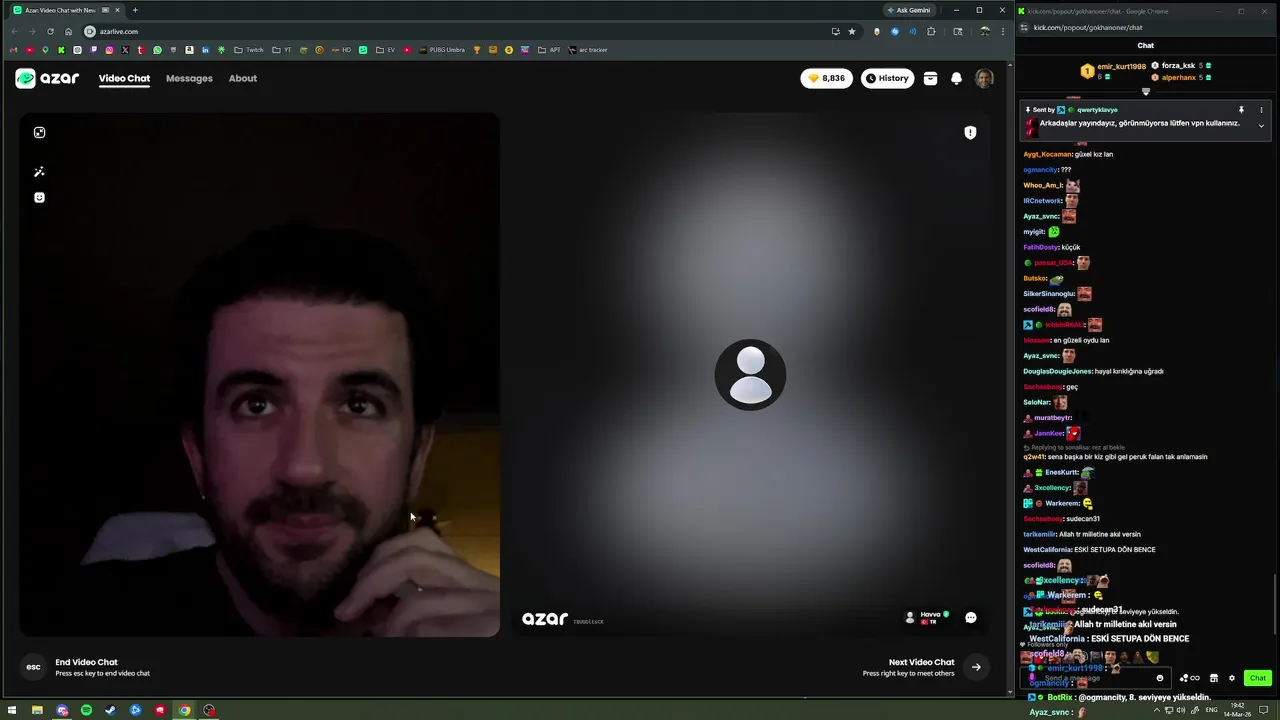Open the YT bookmark folder
This screenshot has height=720, width=1280.
pos(282,50)
